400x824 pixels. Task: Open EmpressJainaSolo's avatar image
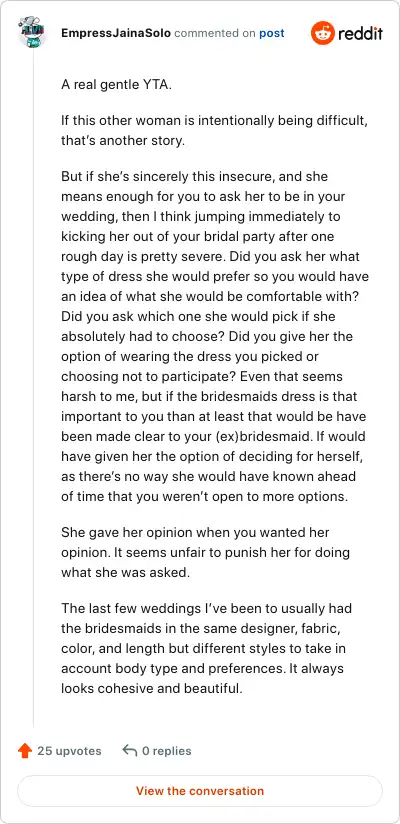(x=34, y=33)
